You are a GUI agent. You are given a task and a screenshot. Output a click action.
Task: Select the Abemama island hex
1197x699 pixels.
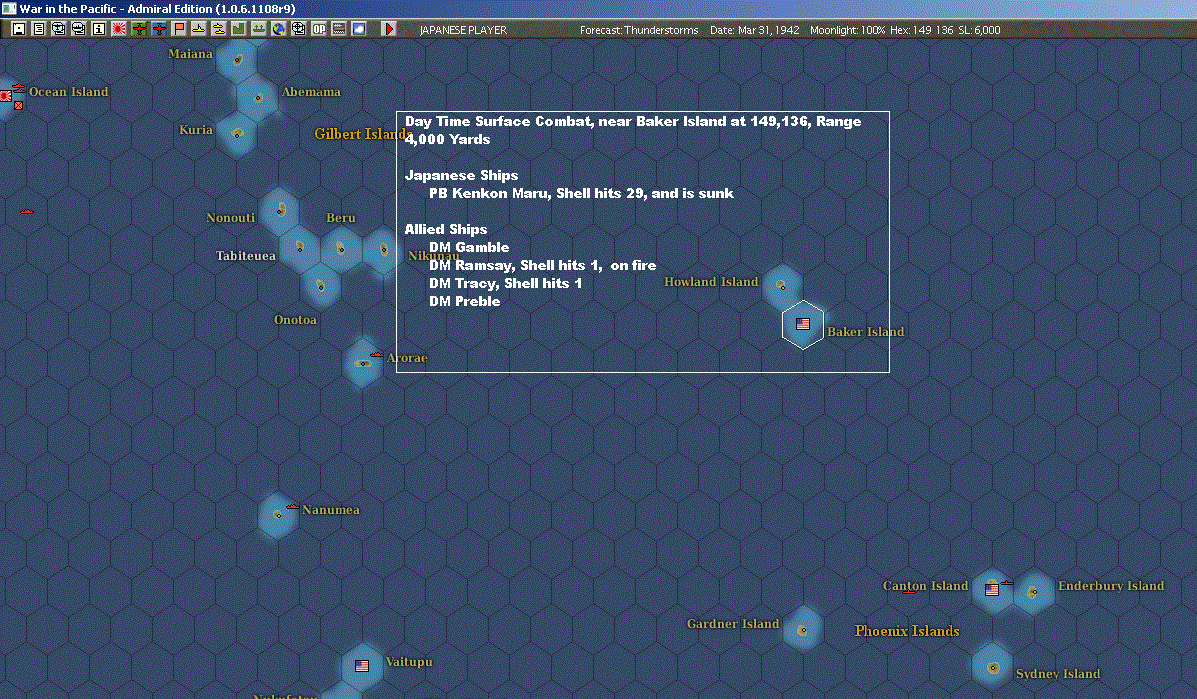[258, 98]
